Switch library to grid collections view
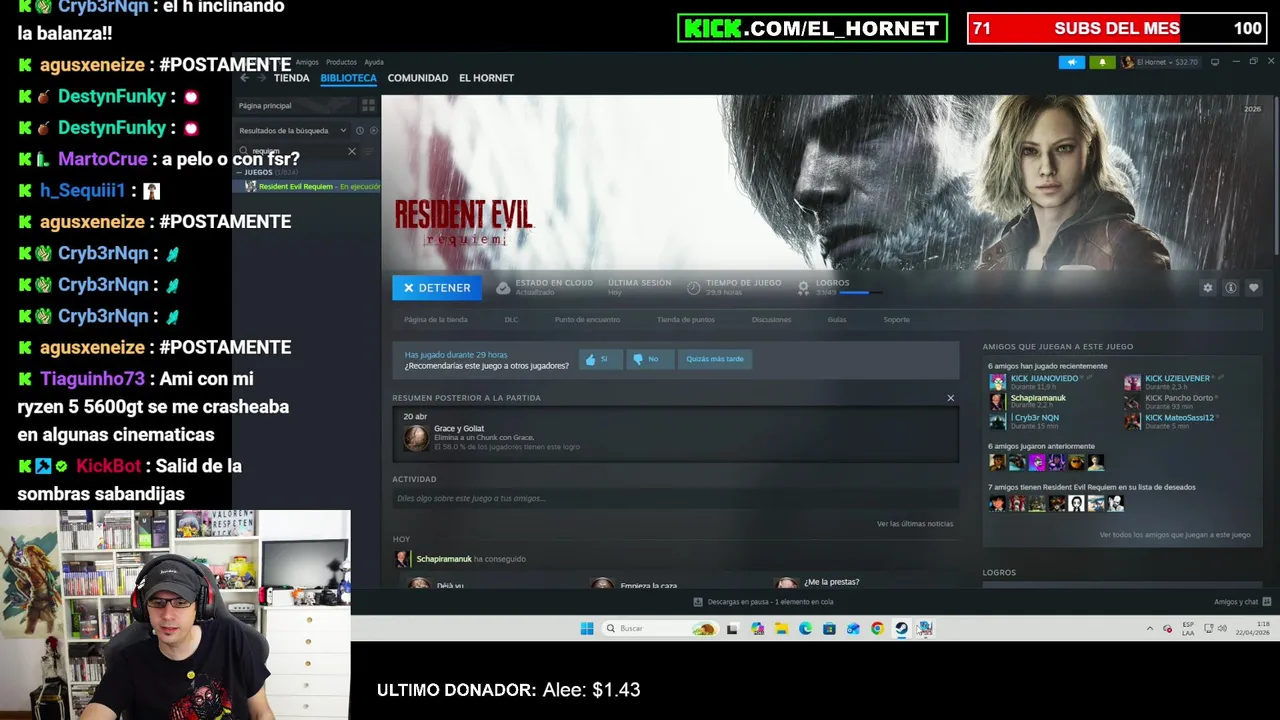1280x720 pixels. [368, 105]
